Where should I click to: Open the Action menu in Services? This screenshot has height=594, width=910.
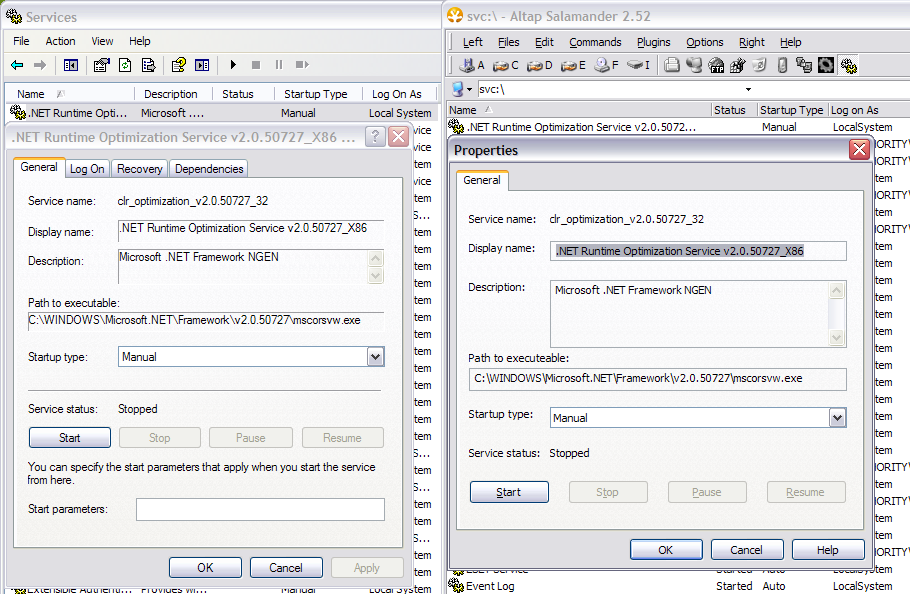[x=60, y=41]
